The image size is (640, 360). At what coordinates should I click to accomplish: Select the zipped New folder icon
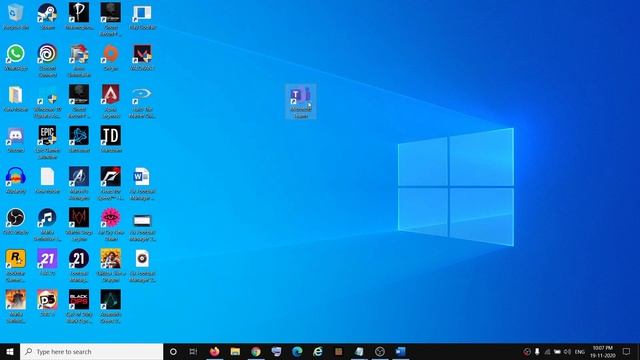pos(16,98)
